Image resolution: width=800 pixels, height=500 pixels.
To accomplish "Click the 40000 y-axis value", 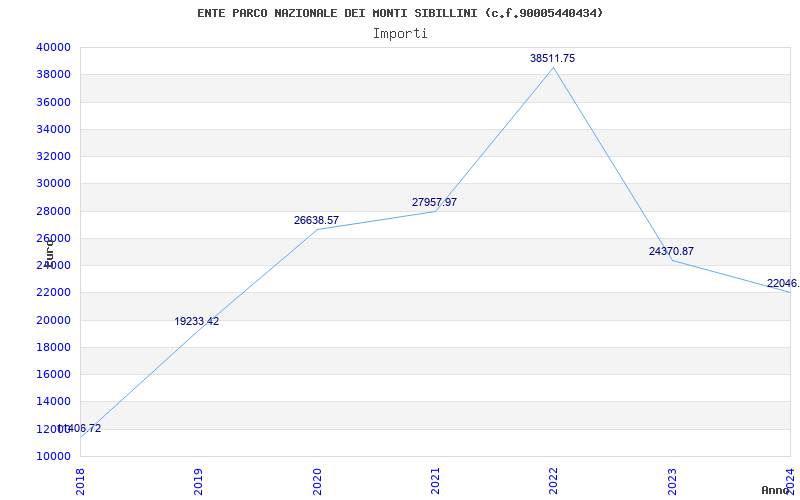I will point(53,47).
